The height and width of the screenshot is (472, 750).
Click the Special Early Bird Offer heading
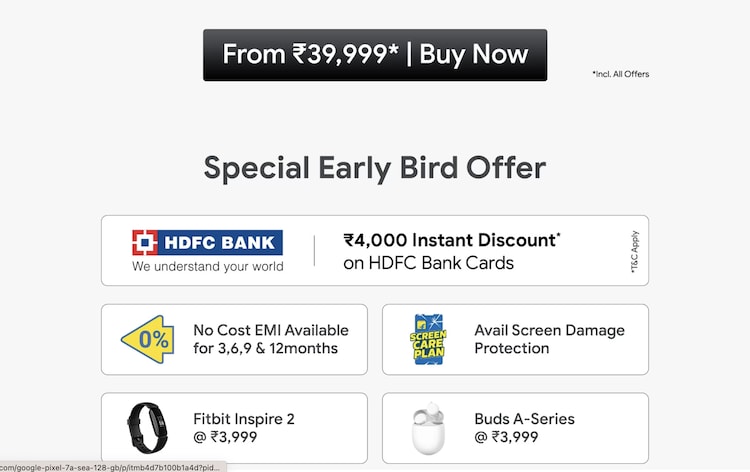pyautogui.click(x=375, y=167)
